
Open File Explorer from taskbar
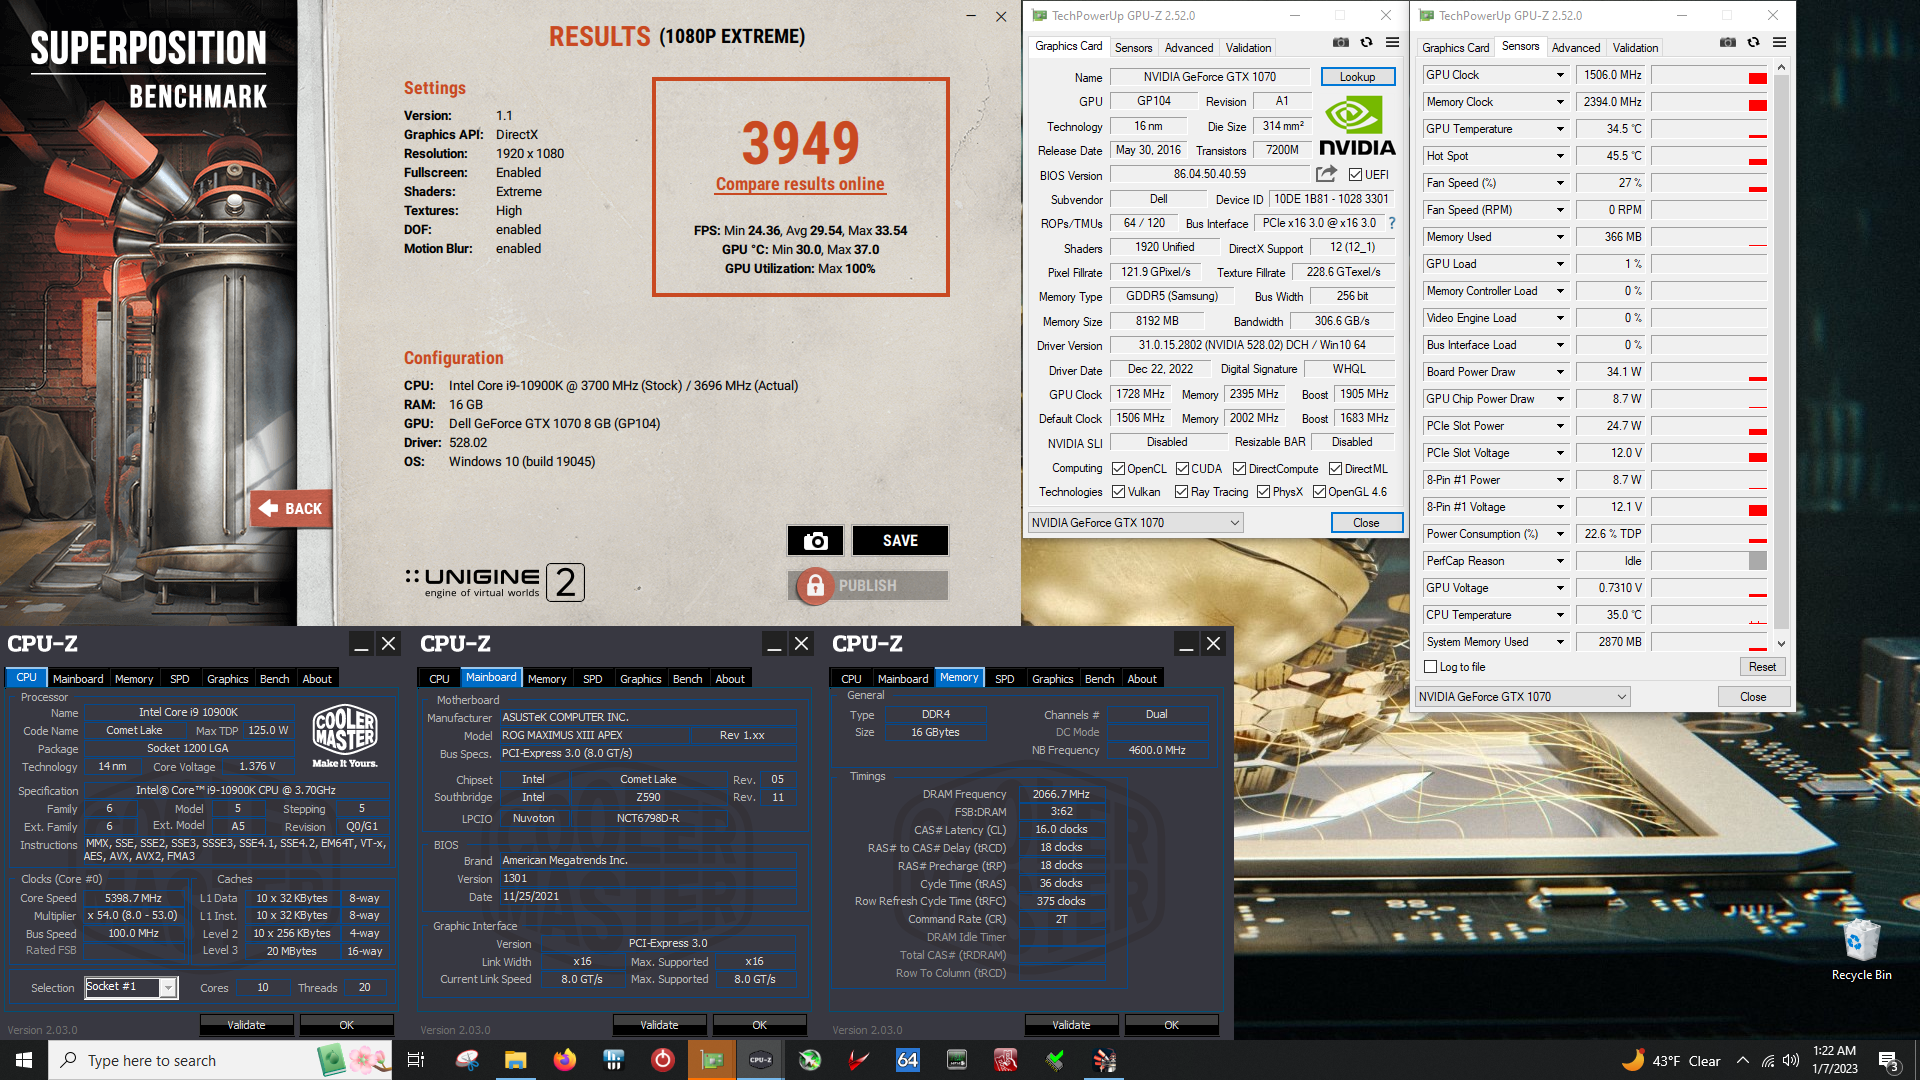515,1060
